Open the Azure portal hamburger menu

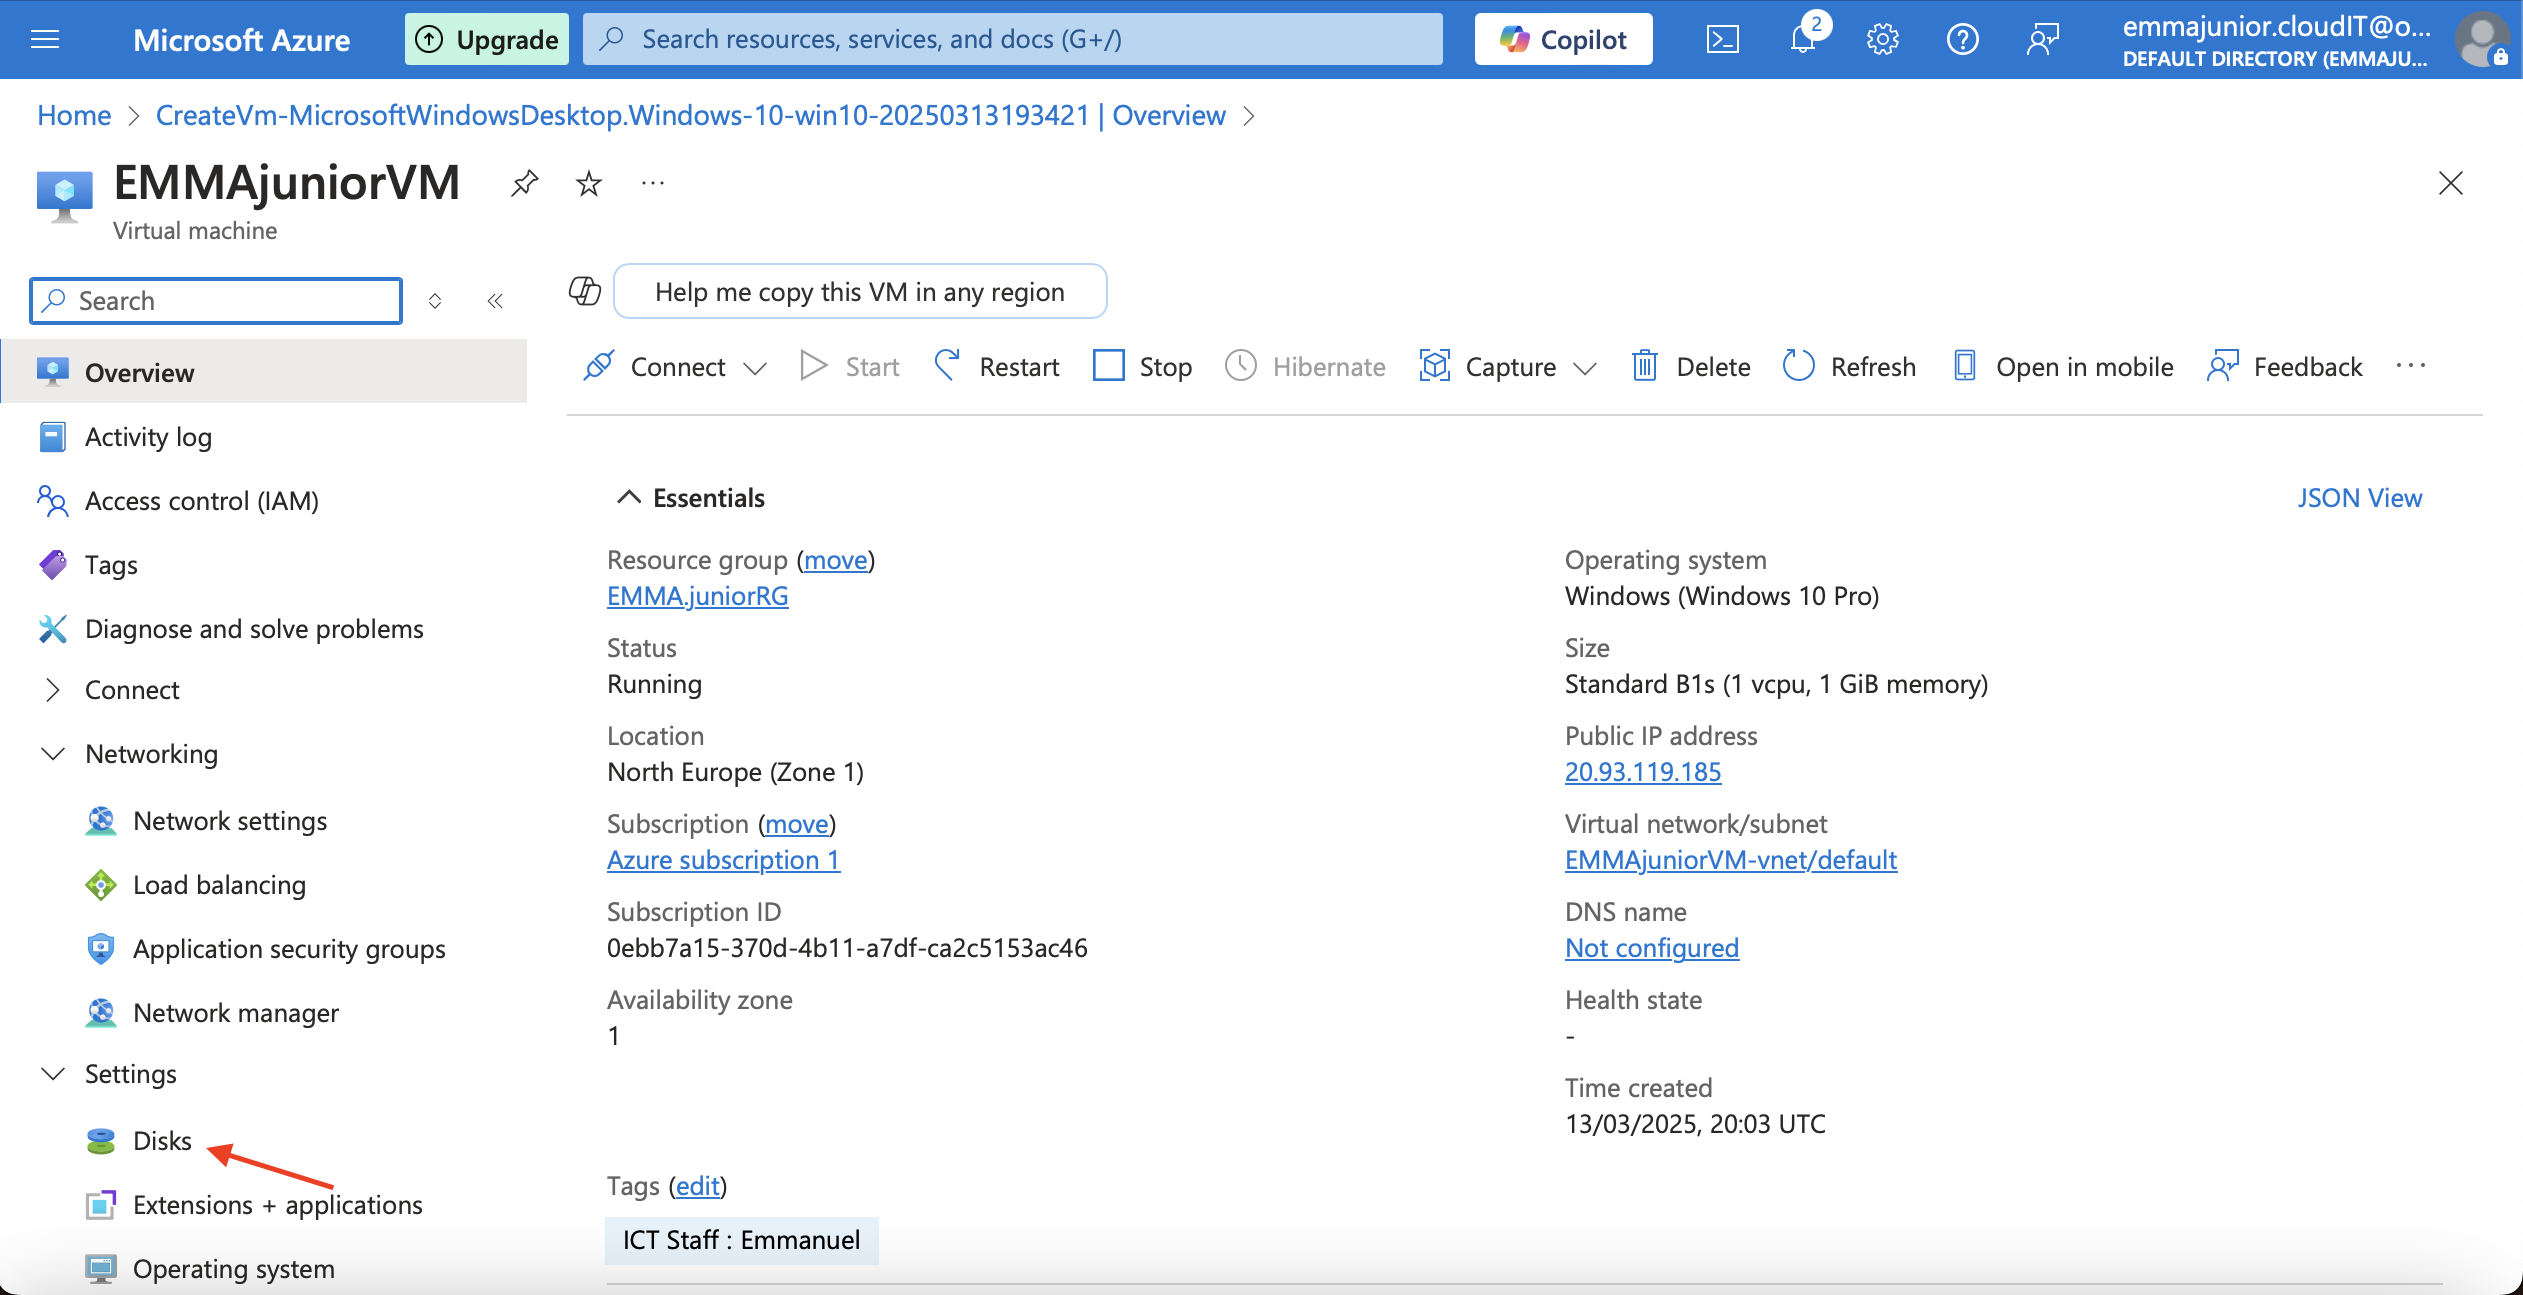(x=45, y=39)
